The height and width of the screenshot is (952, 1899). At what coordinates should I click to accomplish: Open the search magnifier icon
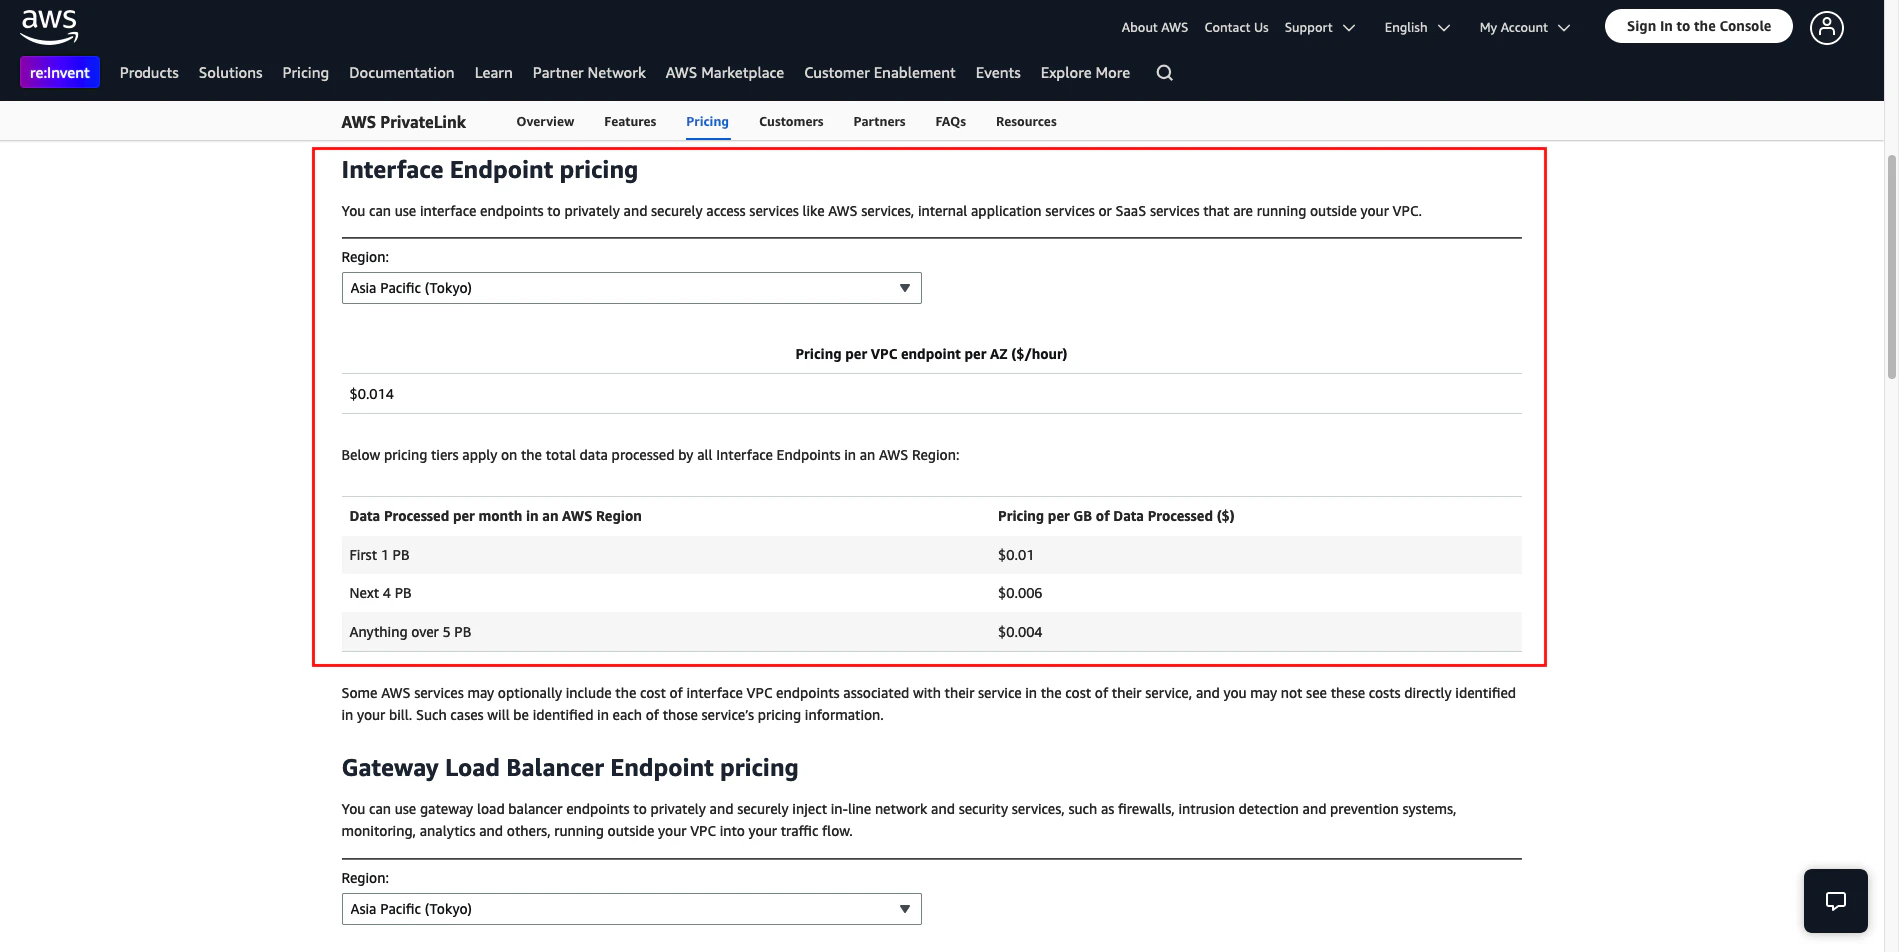[x=1164, y=73]
